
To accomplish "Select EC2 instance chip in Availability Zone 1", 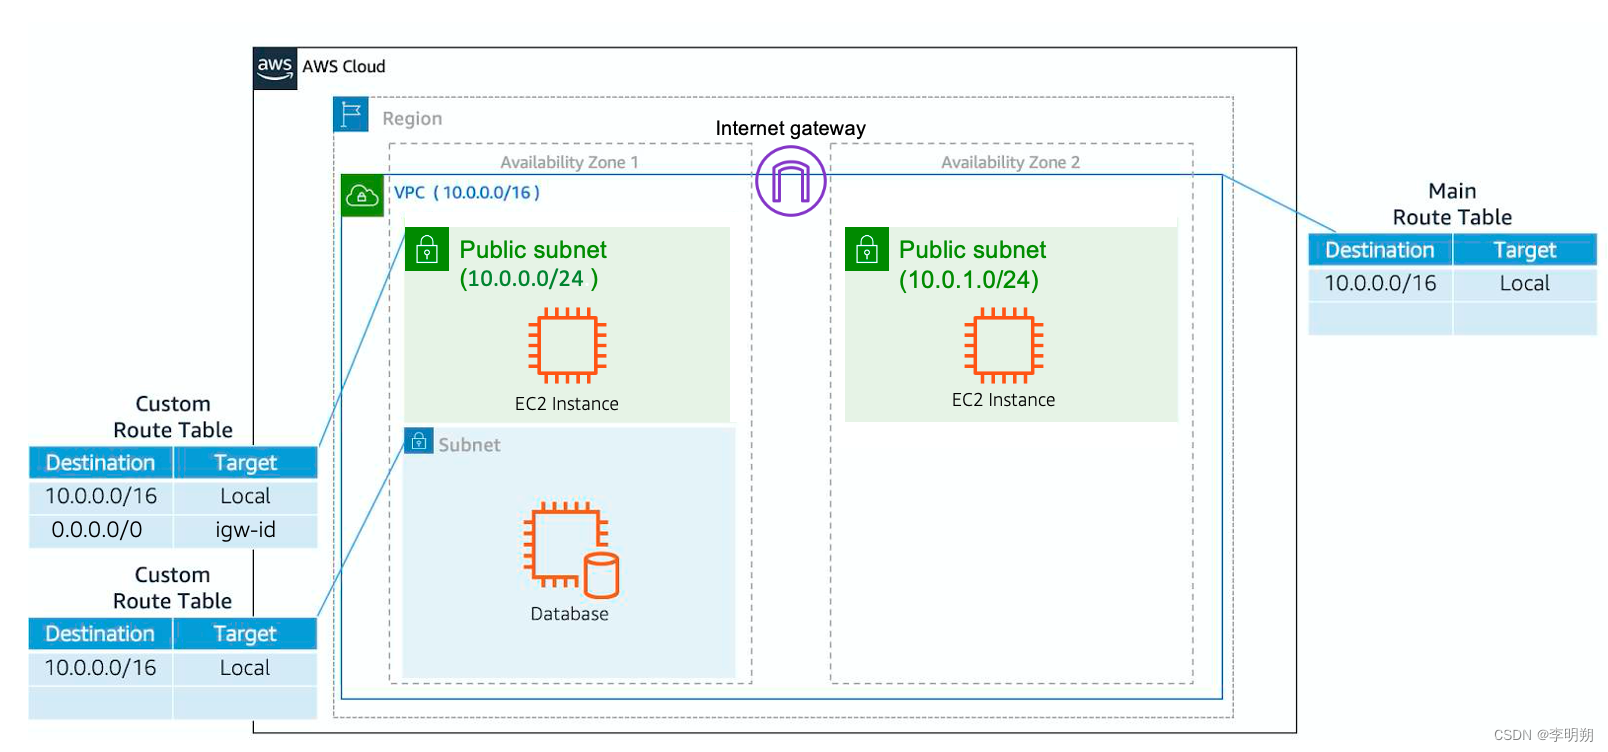I will [567, 346].
